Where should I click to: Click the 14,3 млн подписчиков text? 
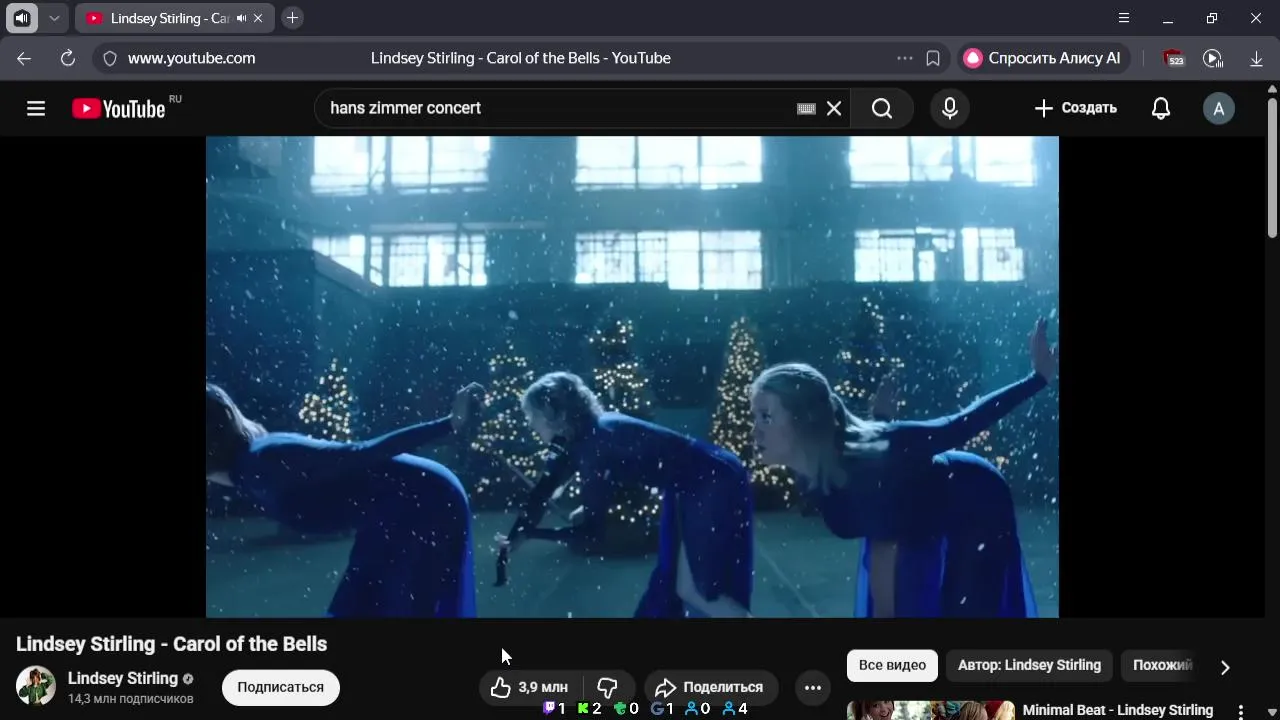(131, 699)
